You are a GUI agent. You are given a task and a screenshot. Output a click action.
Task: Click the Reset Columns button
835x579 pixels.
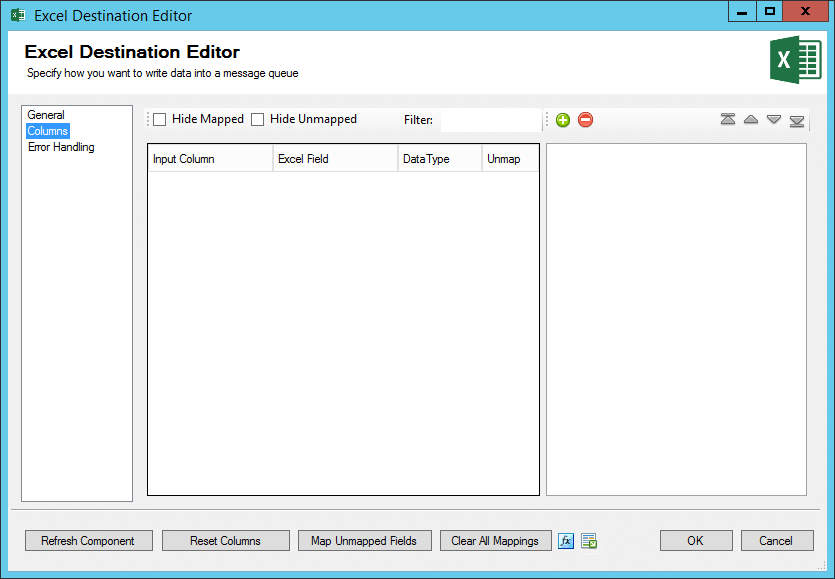(x=226, y=541)
